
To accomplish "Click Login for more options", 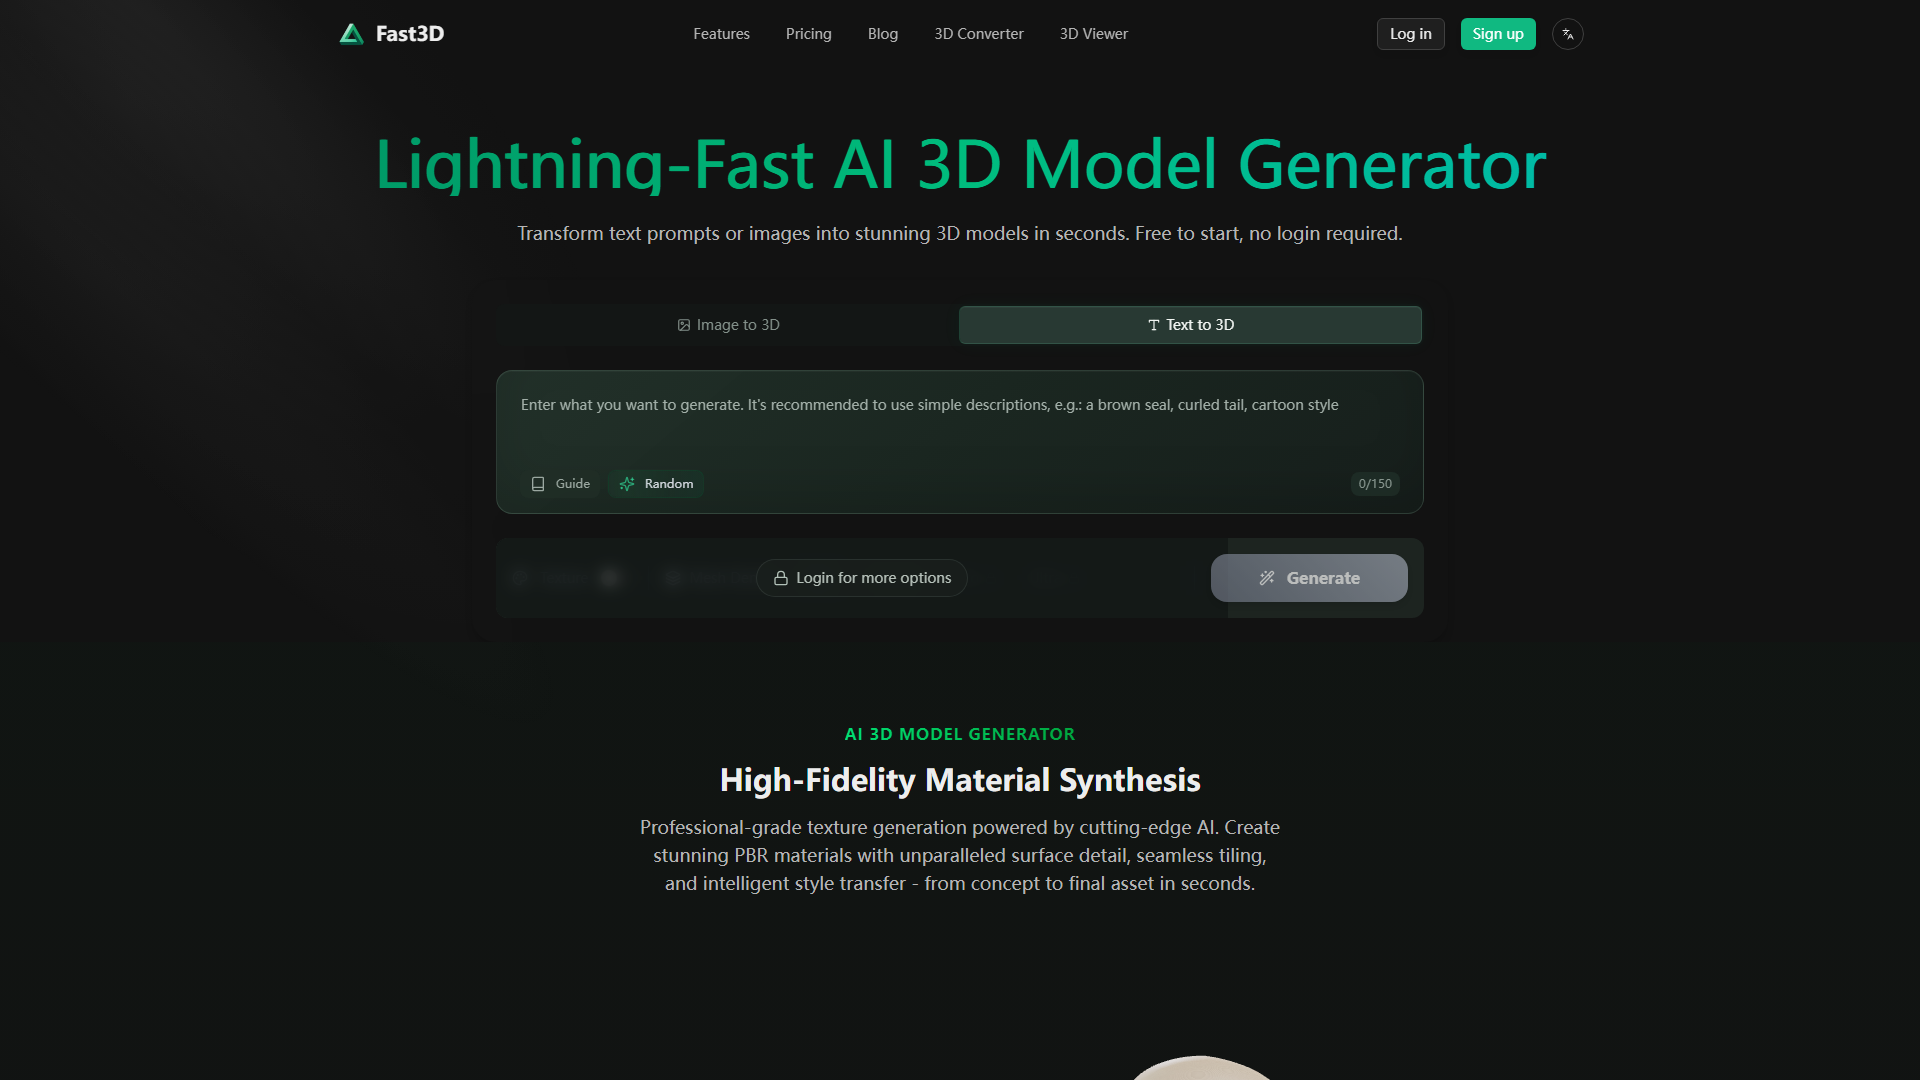I will (x=861, y=578).
